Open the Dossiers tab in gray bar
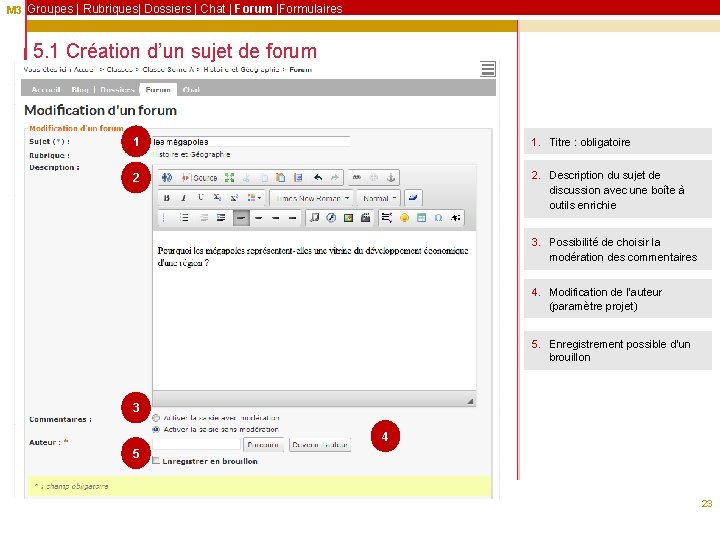720x540 pixels. pyautogui.click(x=117, y=90)
